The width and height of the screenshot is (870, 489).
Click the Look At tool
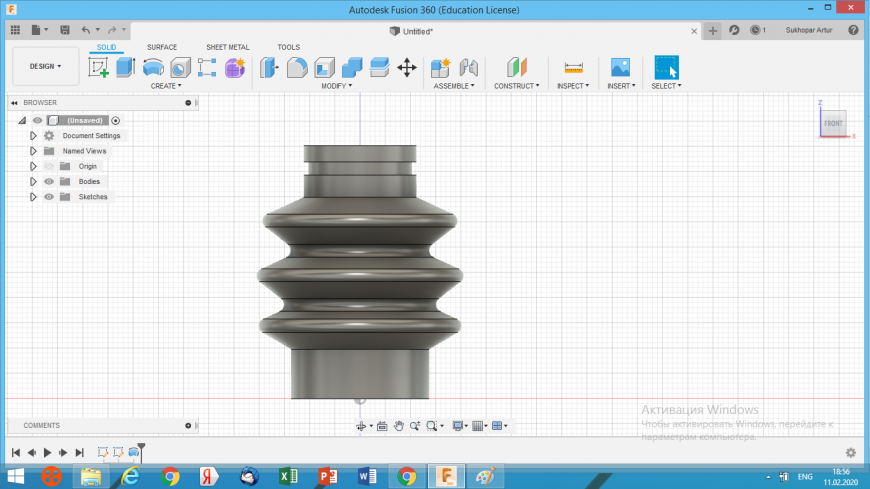[382, 426]
